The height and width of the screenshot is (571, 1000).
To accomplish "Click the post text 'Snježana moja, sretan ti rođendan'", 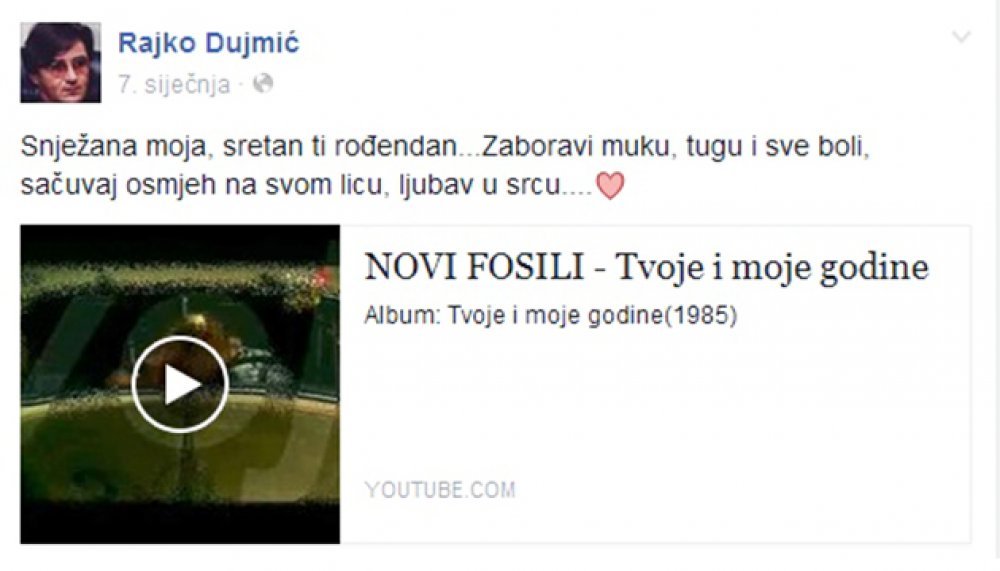I will [239, 147].
